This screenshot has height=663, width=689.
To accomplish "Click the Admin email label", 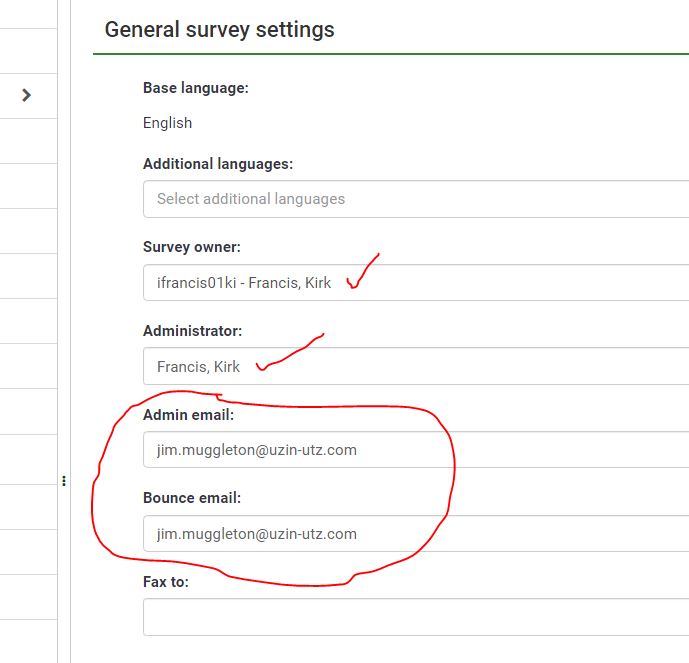I will click(188, 414).
